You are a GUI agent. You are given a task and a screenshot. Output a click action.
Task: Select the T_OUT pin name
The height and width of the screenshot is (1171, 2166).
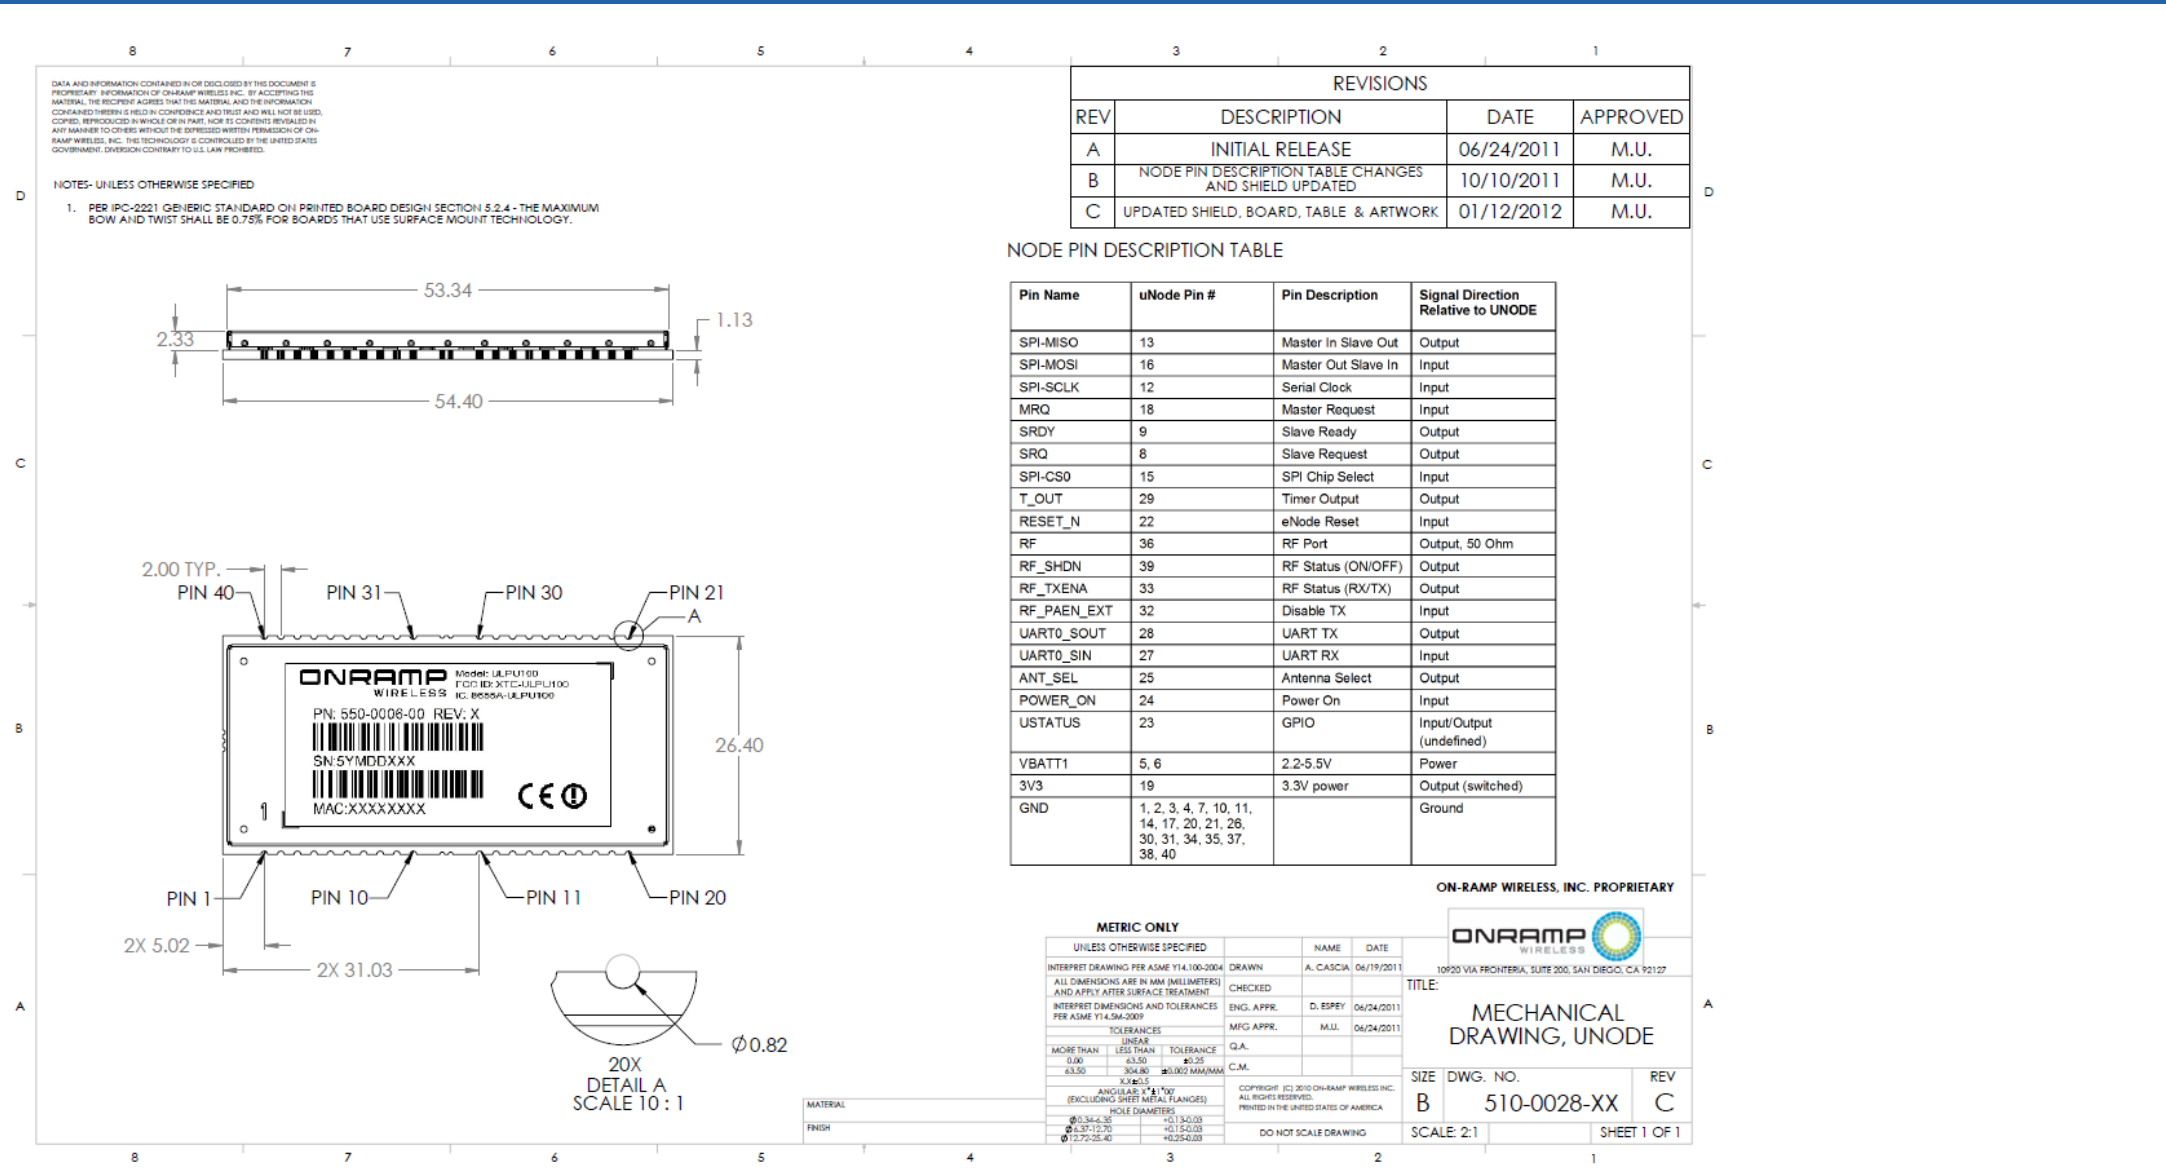(x=1040, y=499)
